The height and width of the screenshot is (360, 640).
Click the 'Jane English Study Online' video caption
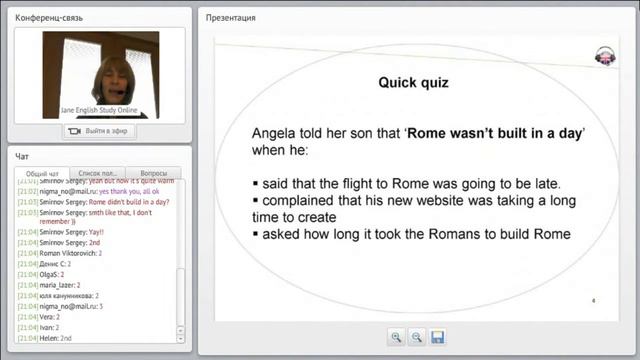point(99,110)
